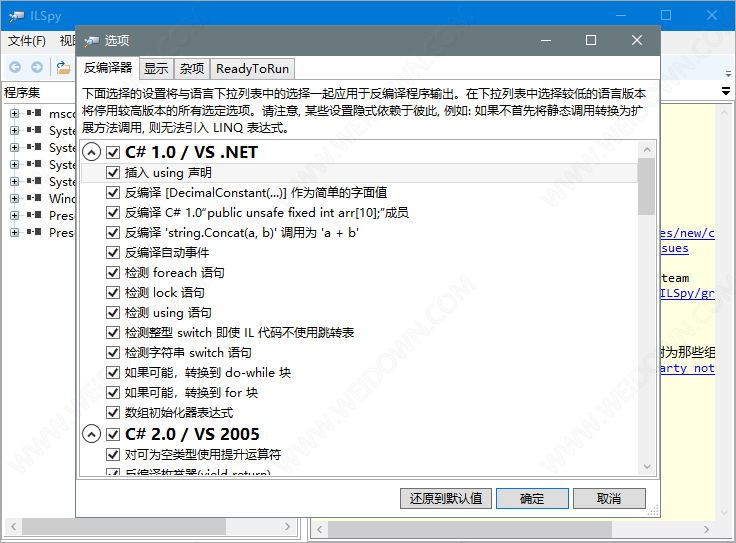Open the 'es/new/c' link in main window
Viewport: 736px width, 543px height.
pos(688,233)
